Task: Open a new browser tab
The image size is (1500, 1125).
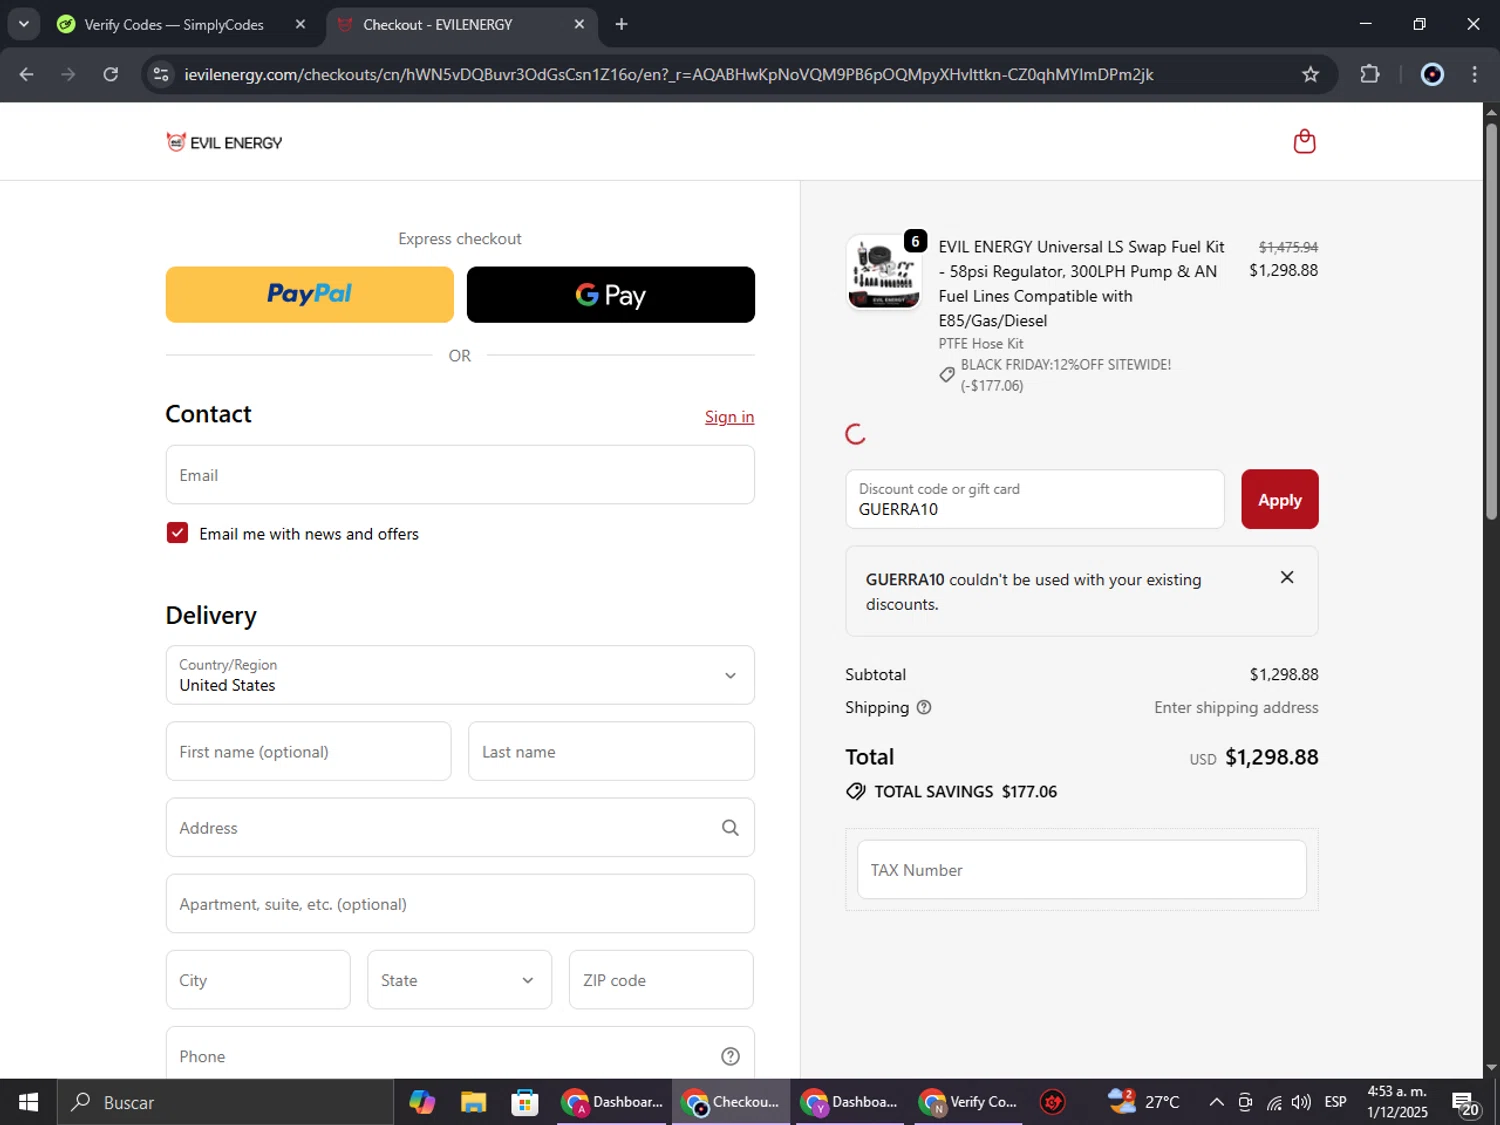Action: click(x=621, y=24)
